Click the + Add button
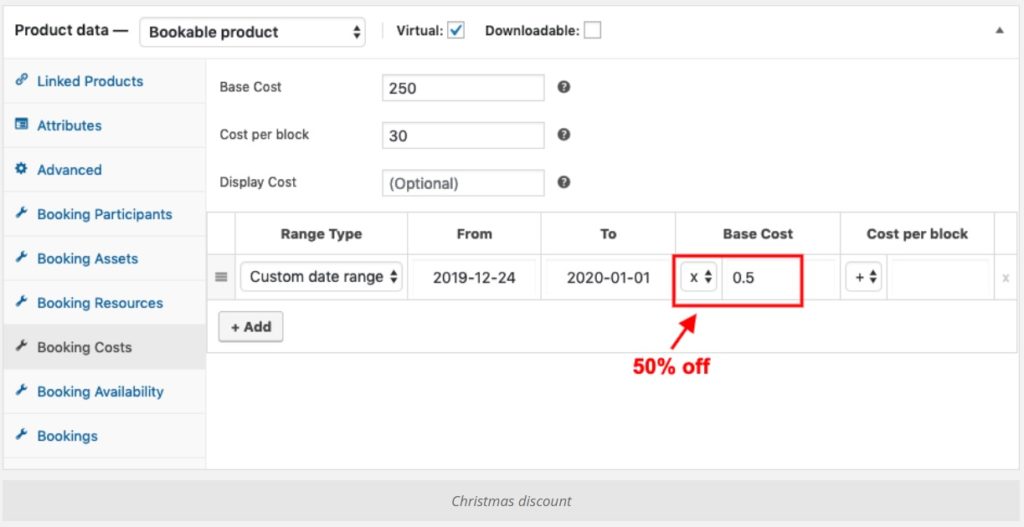This screenshot has width=1024, height=527. pyautogui.click(x=251, y=327)
